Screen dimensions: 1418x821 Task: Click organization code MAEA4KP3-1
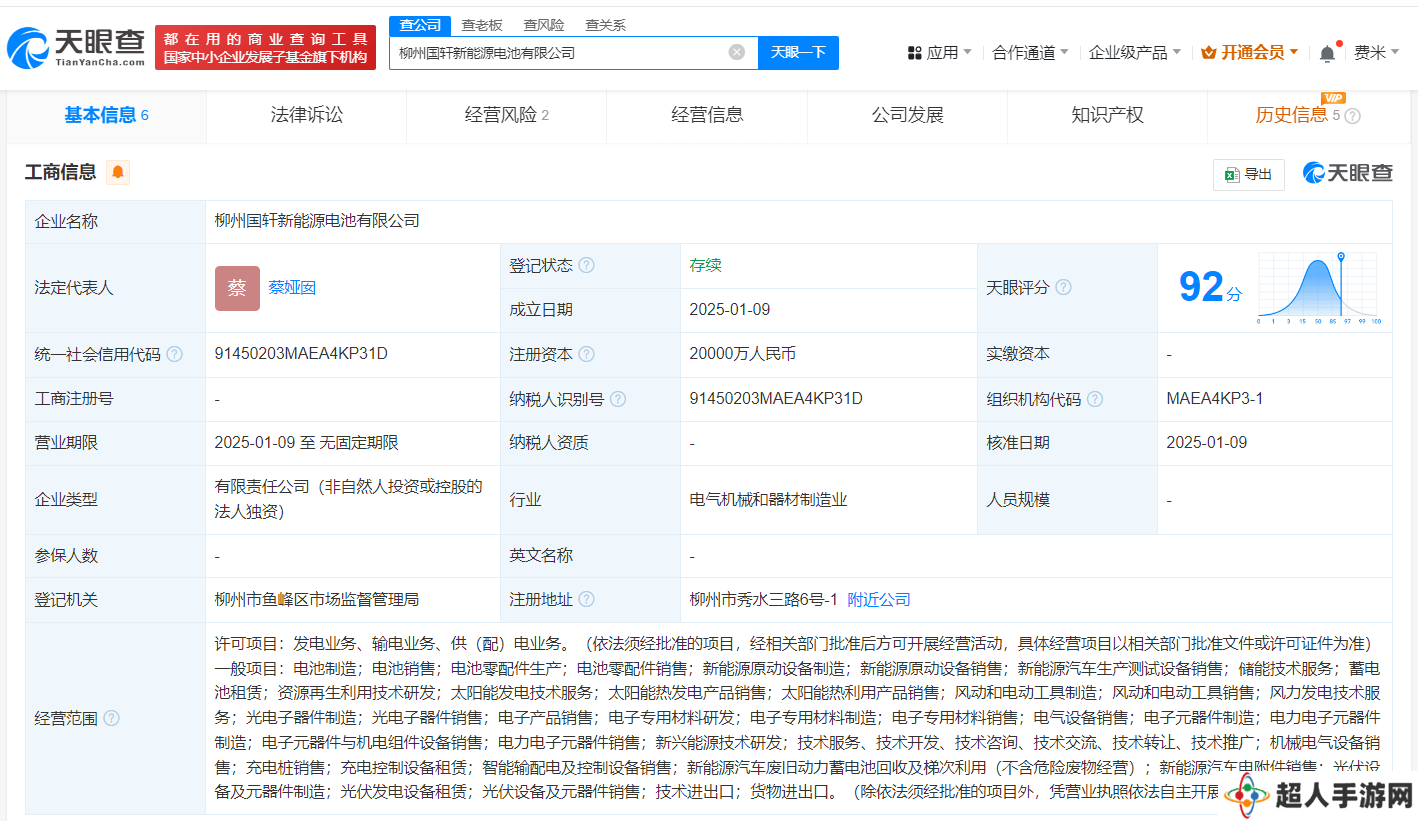click(x=1215, y=399)
